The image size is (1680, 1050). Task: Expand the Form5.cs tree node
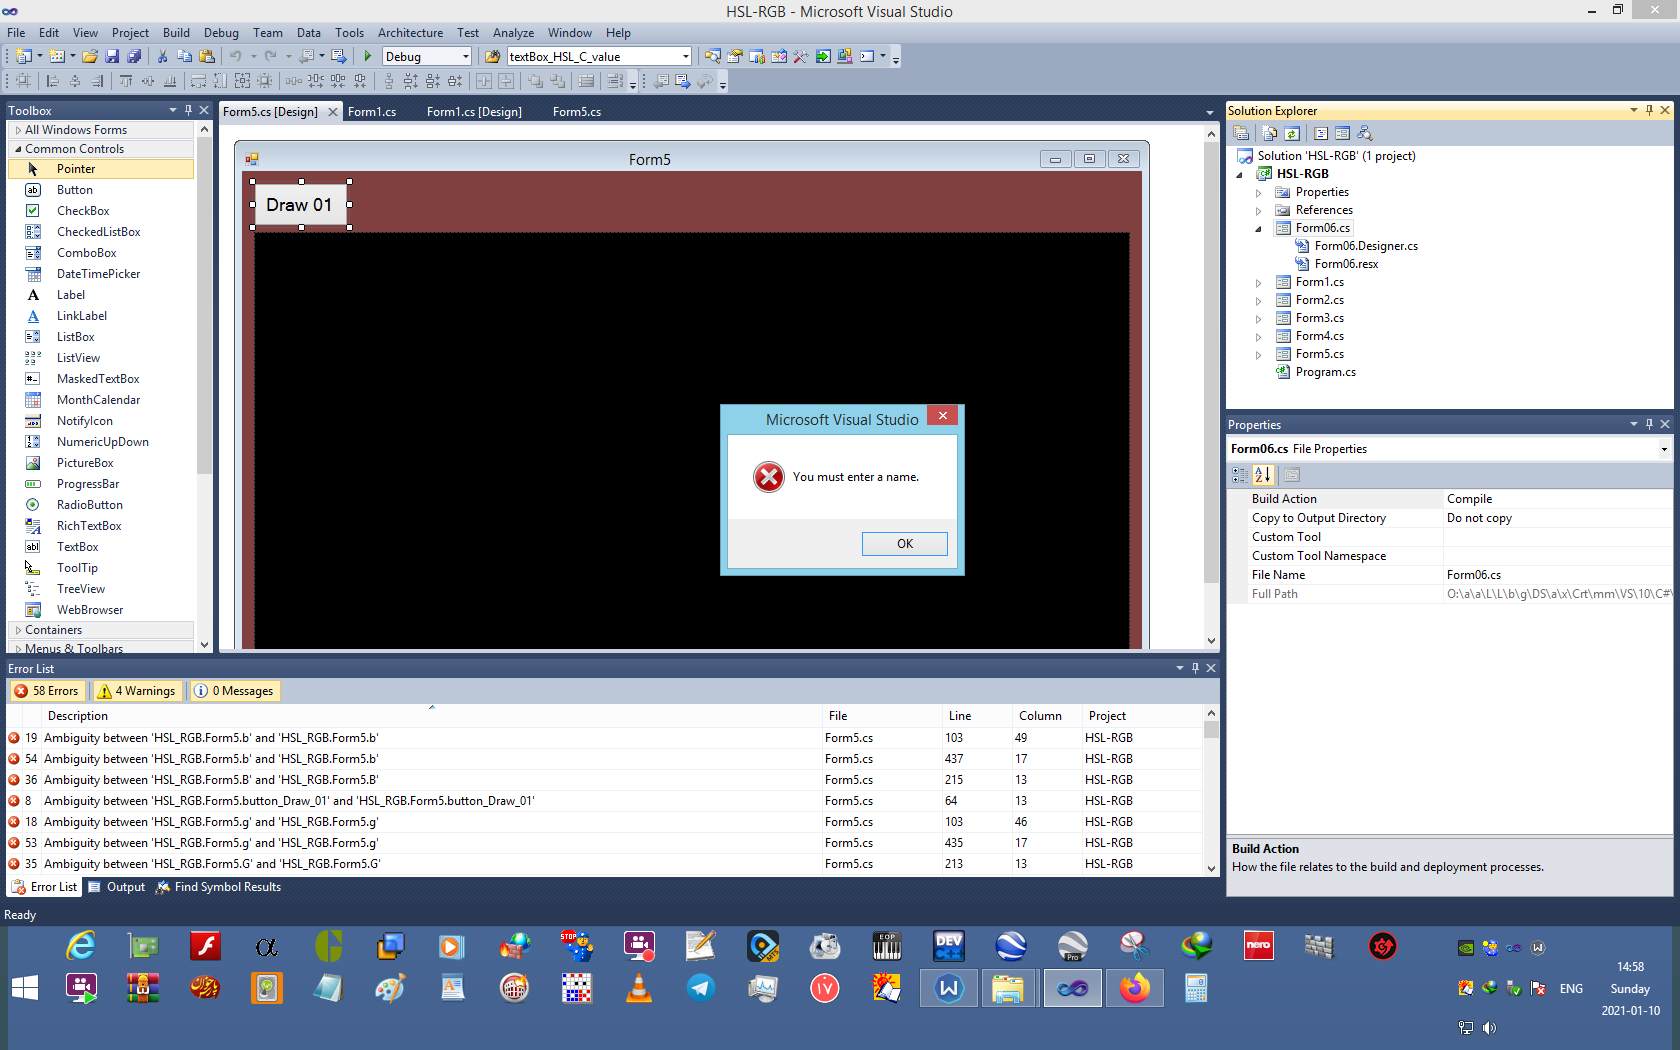(x=1259, y=355)
